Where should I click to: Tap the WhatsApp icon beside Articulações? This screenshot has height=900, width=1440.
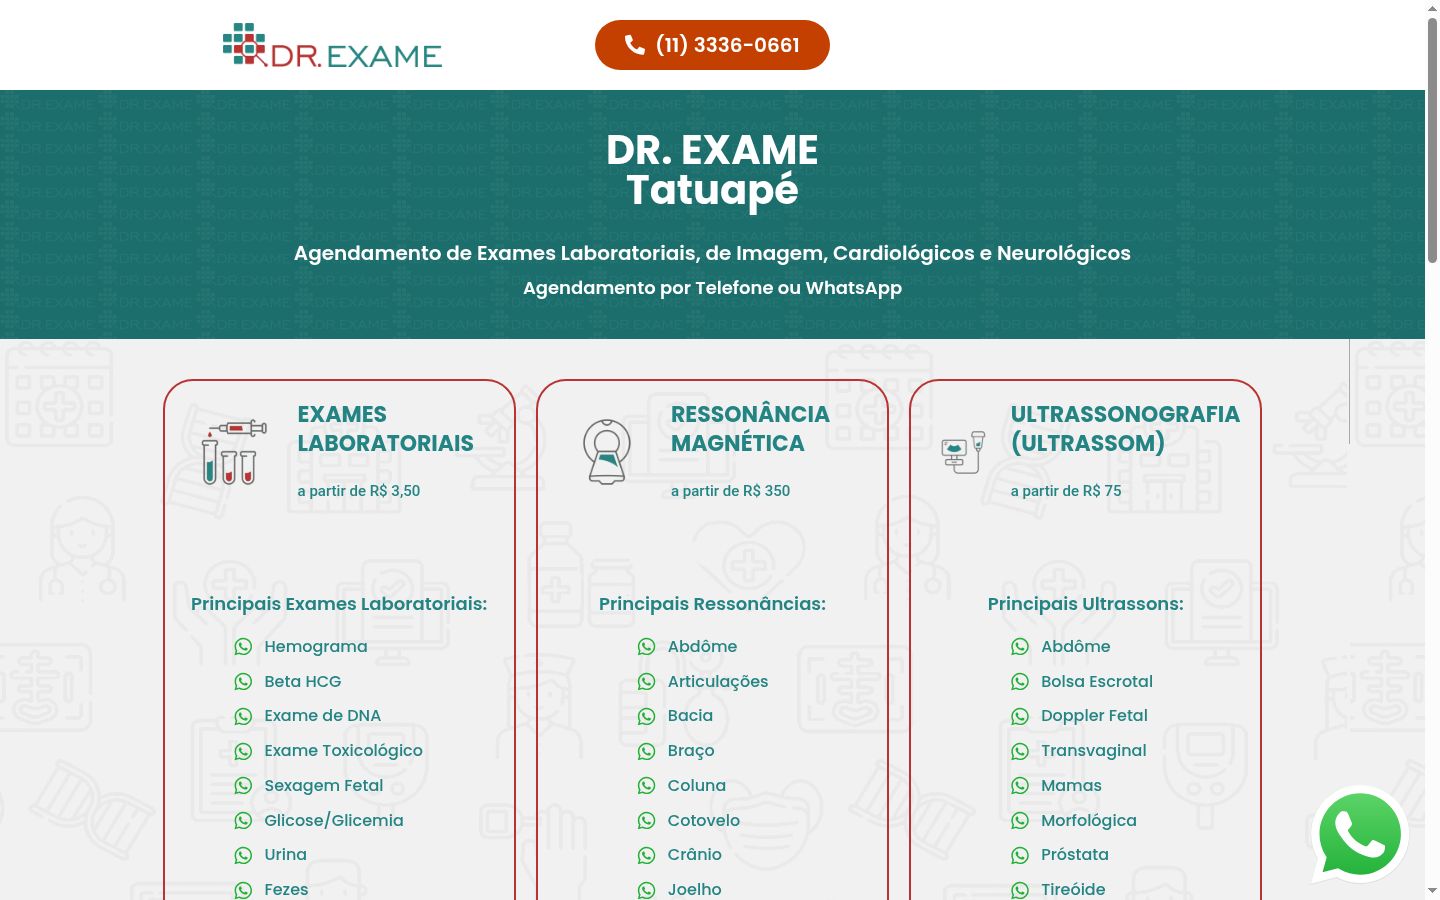[x=647, y=682]
